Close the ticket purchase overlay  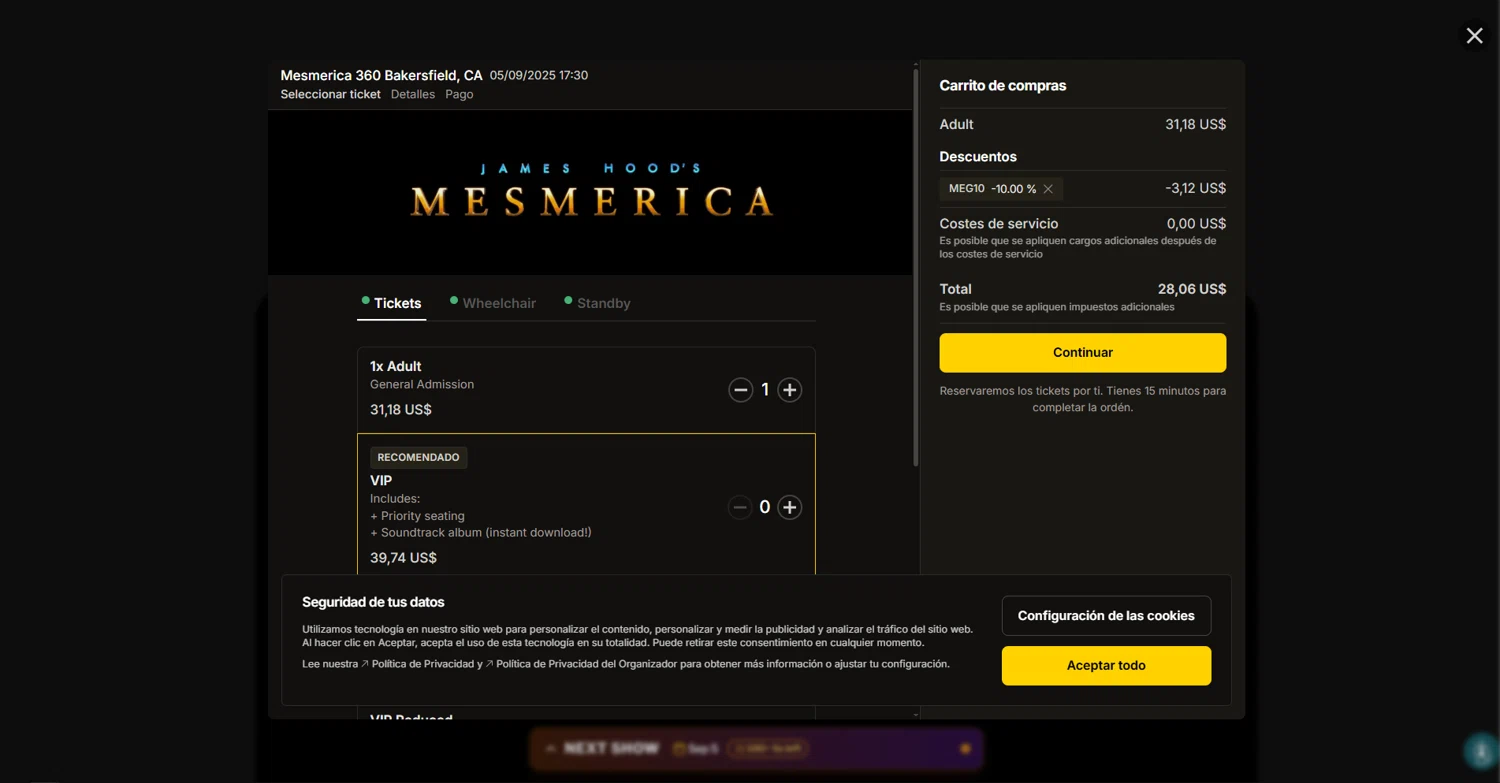pyautogui.click(x=1474, y=36)
